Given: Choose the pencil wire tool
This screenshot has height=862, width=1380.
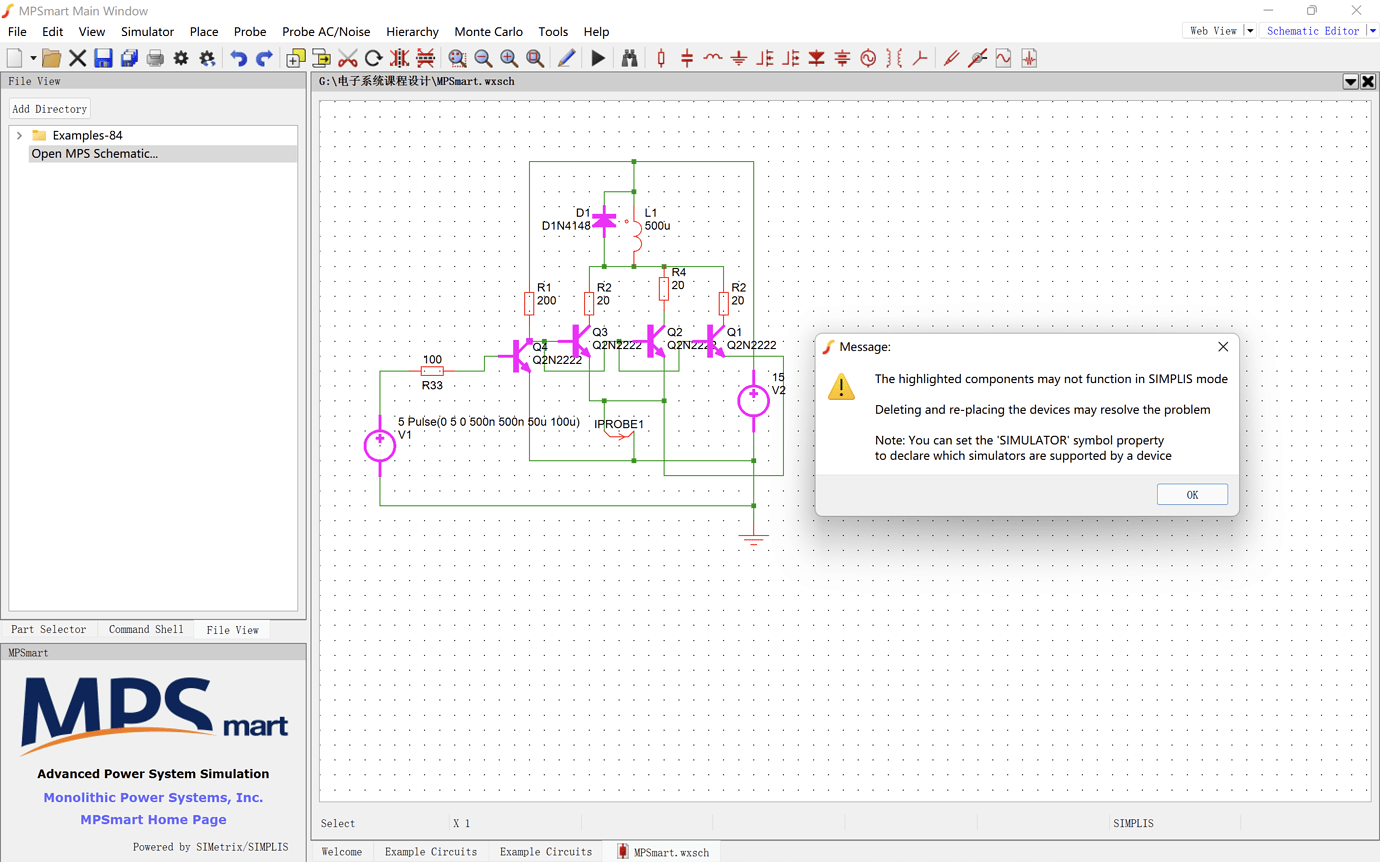Looking at the screenshot, I should click(566, 58).
